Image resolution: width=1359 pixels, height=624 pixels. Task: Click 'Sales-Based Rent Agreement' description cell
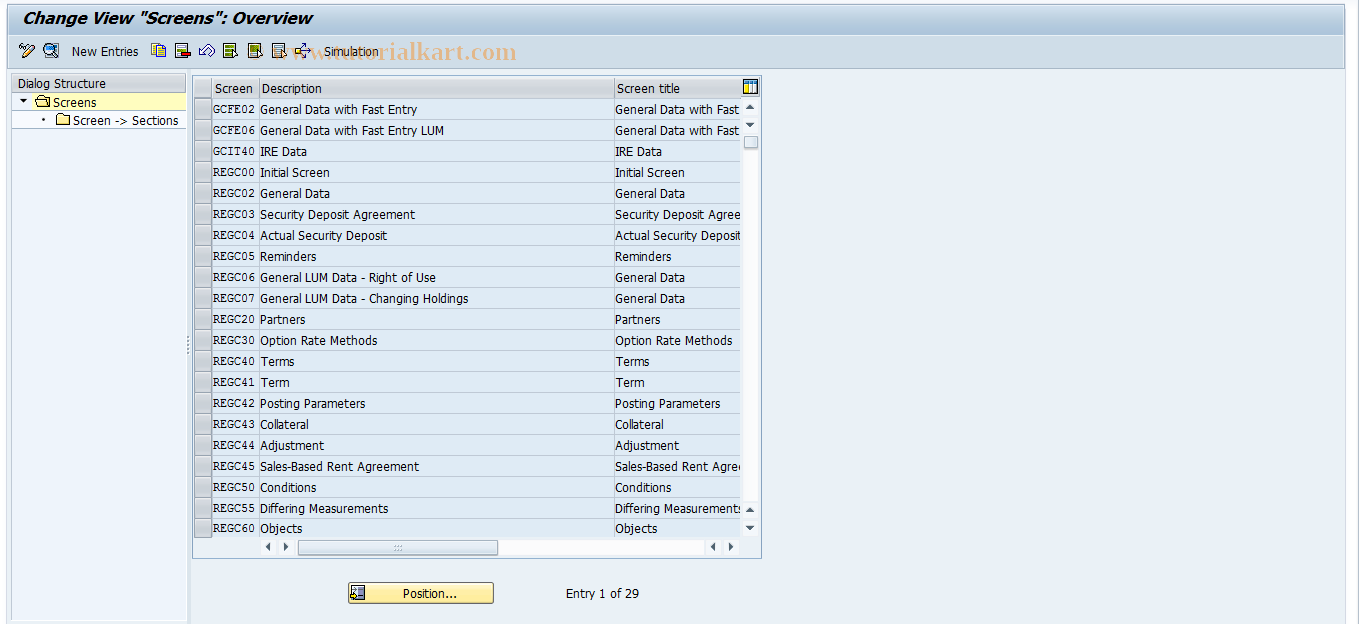(437, 467)
